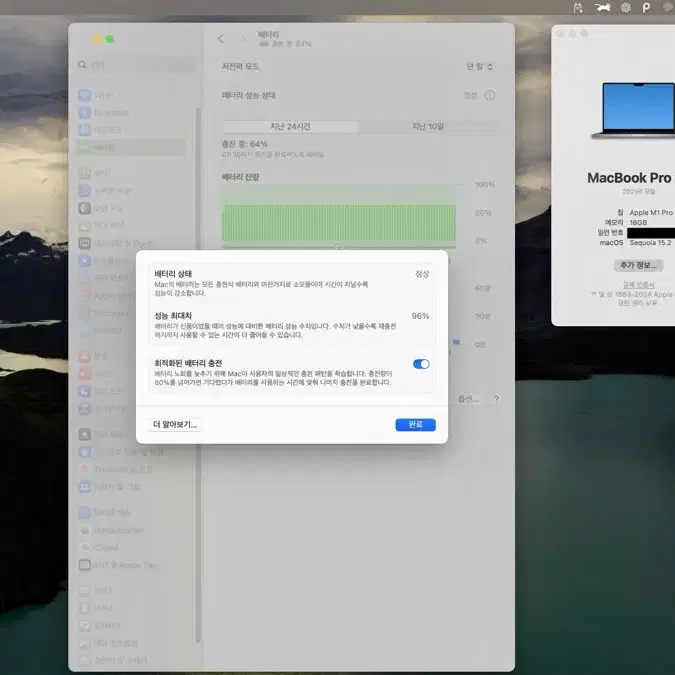Click 추가 정보... in the About window
The image size is (675, 675).
click(638, 265)
